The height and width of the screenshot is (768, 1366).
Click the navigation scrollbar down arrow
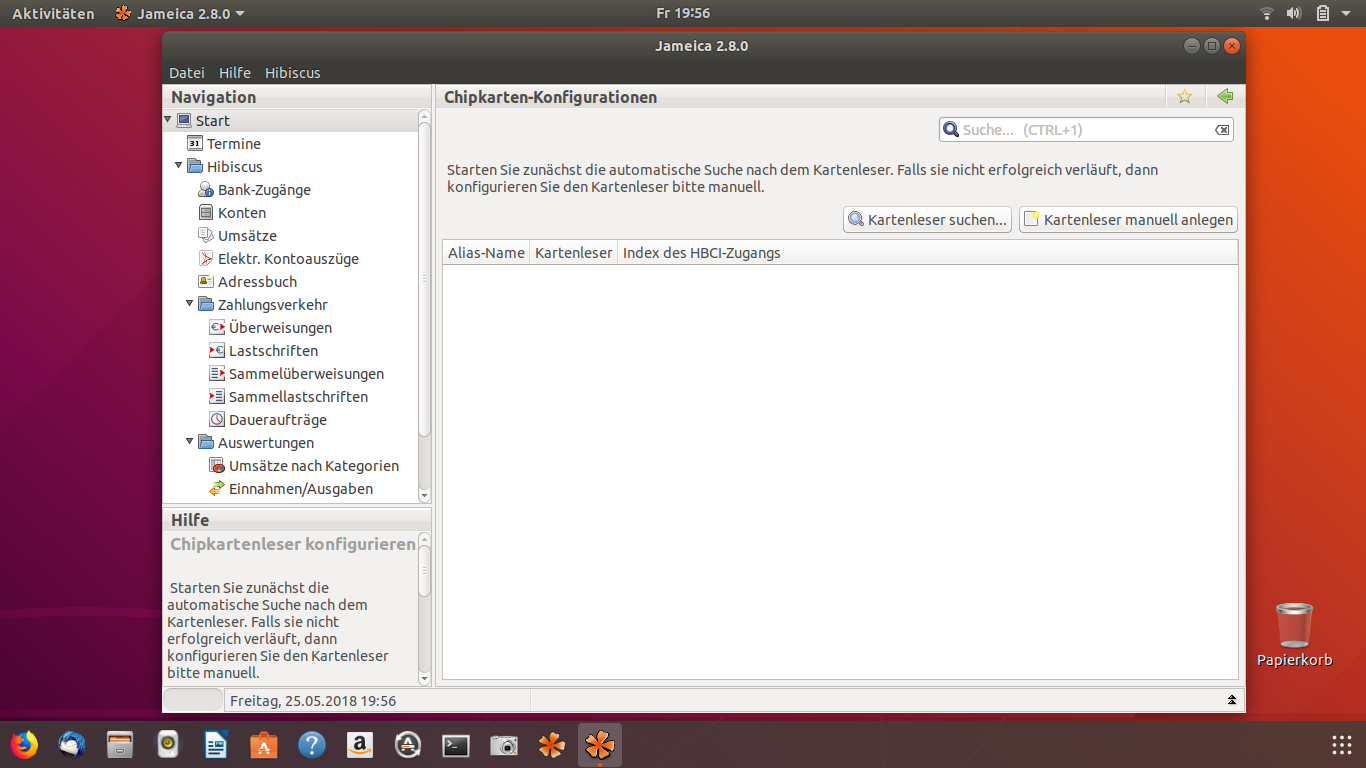coord(424,495)
